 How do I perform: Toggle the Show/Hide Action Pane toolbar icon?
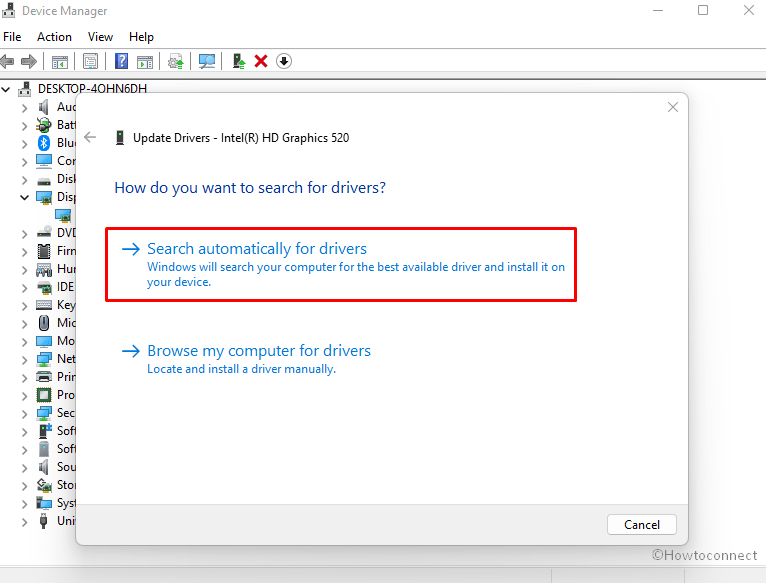pos(145,62)
